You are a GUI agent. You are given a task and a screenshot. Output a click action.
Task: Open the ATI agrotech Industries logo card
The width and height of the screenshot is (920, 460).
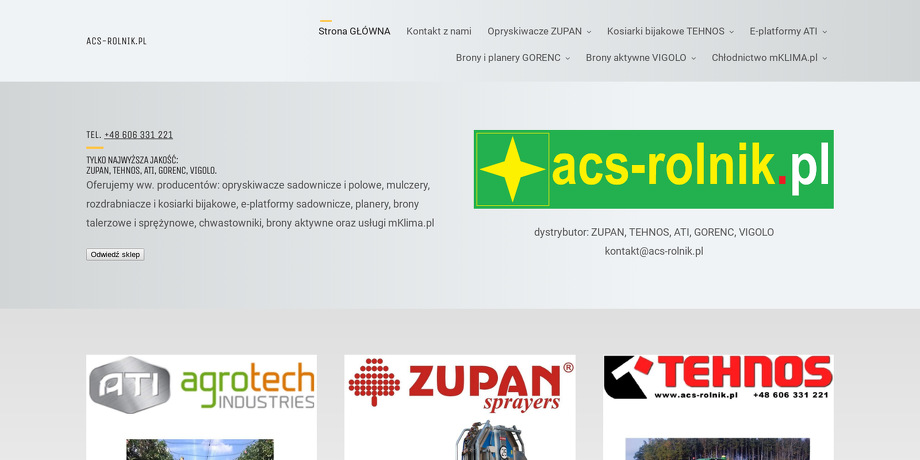click(x=201, y=384)
